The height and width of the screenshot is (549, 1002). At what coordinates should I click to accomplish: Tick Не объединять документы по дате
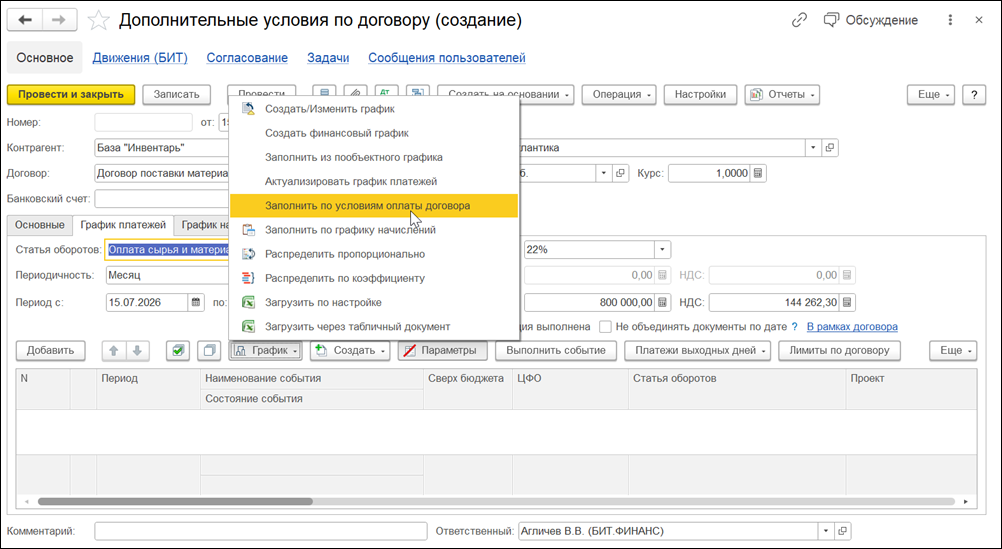[x=605, y=327]
